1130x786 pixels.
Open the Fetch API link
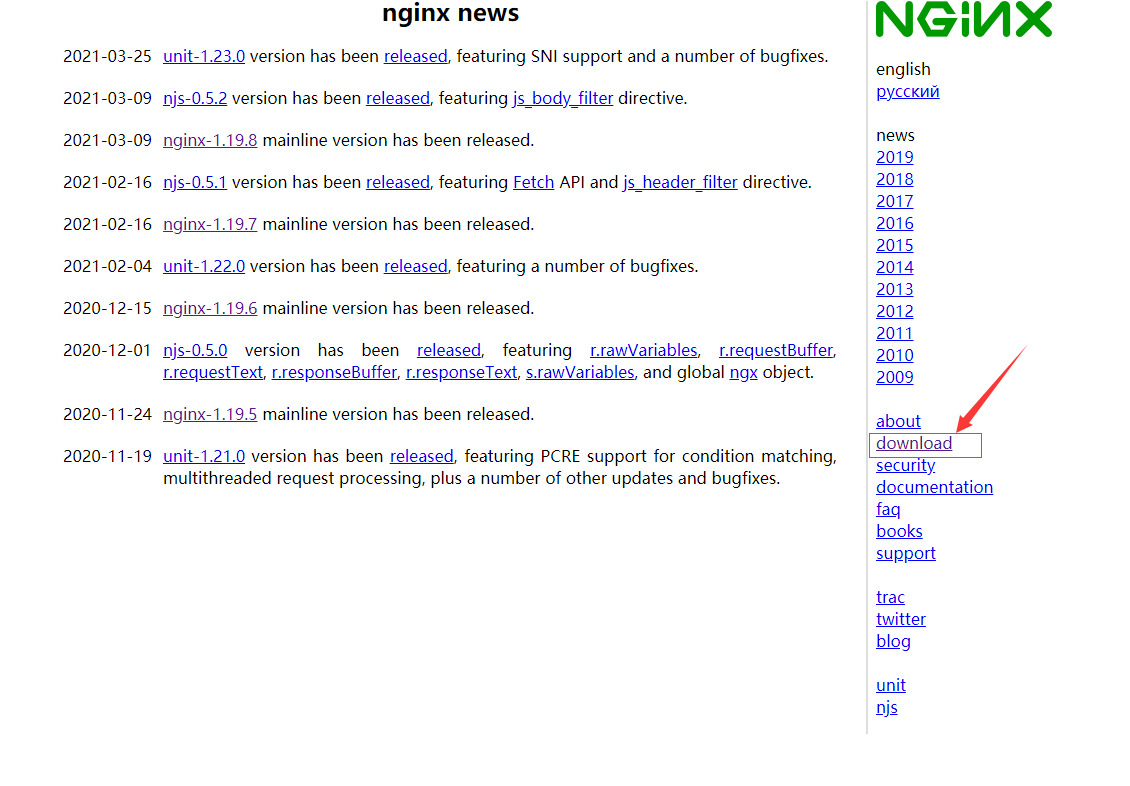533,182
